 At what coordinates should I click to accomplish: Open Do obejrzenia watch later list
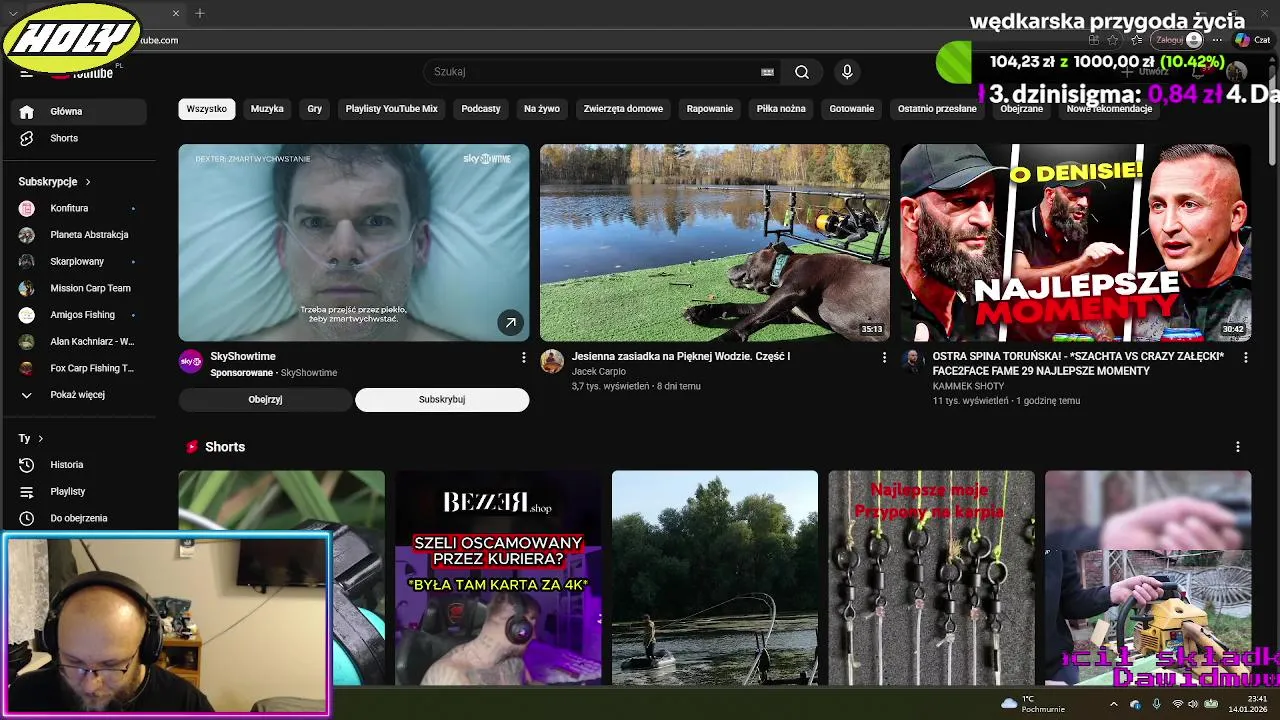pos(78,518)
